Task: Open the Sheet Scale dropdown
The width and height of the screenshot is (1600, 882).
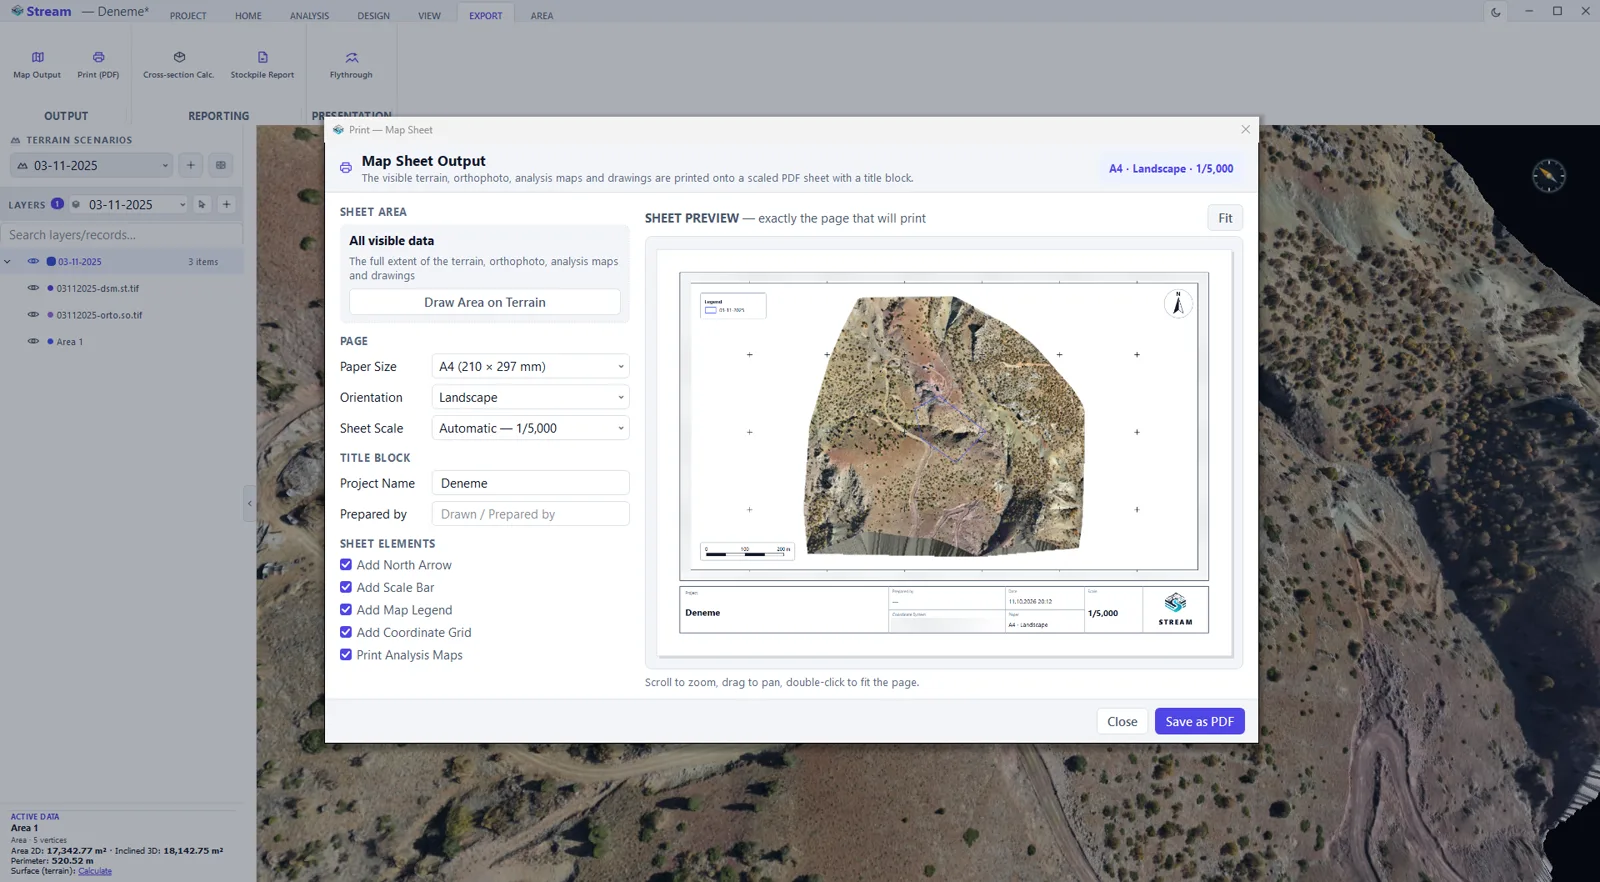Action: click(530, 428)
